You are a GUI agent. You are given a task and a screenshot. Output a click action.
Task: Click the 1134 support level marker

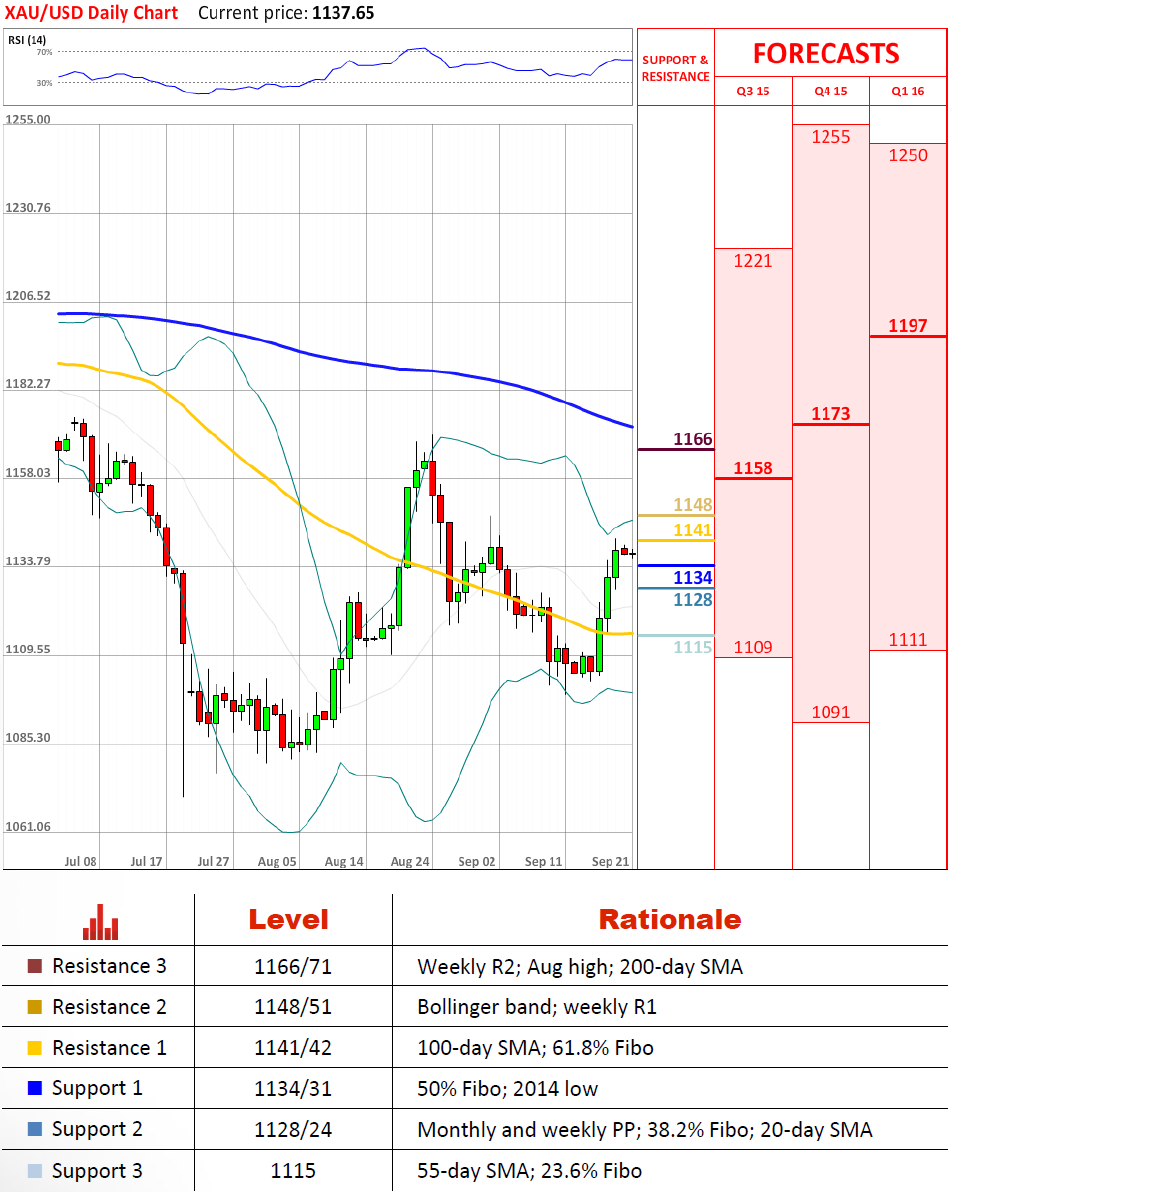pos(693,578)
